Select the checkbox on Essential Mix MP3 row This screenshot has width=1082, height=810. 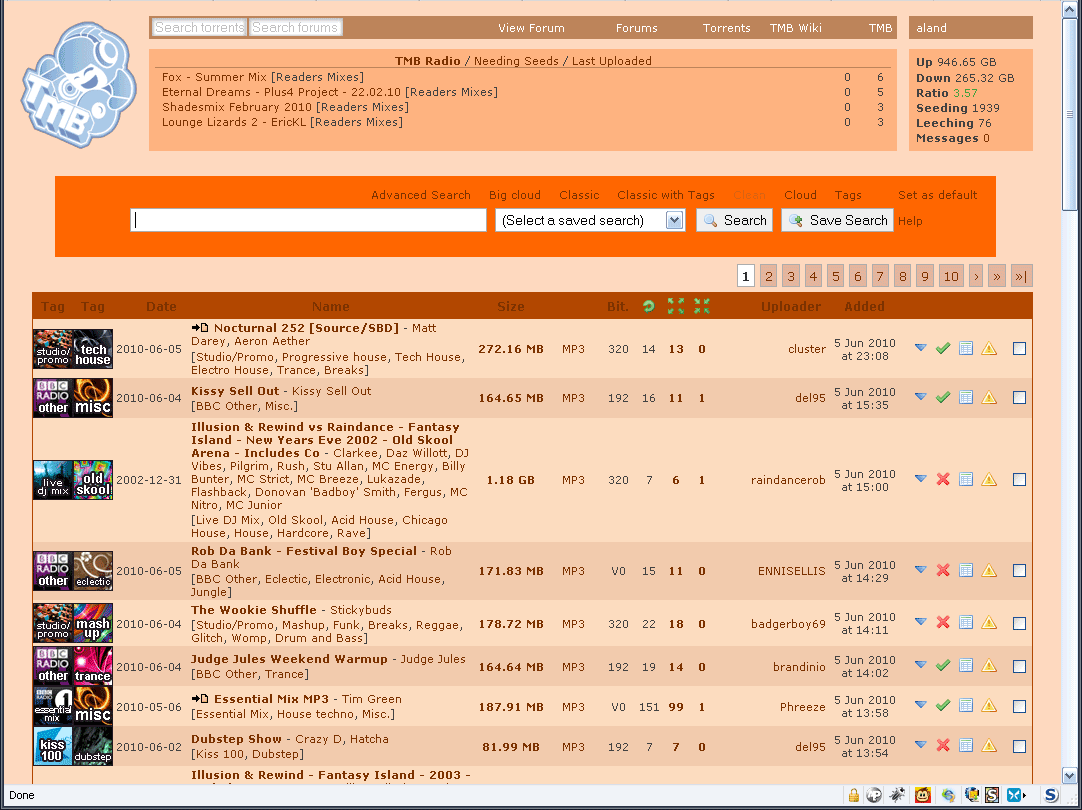(1019, 706)
